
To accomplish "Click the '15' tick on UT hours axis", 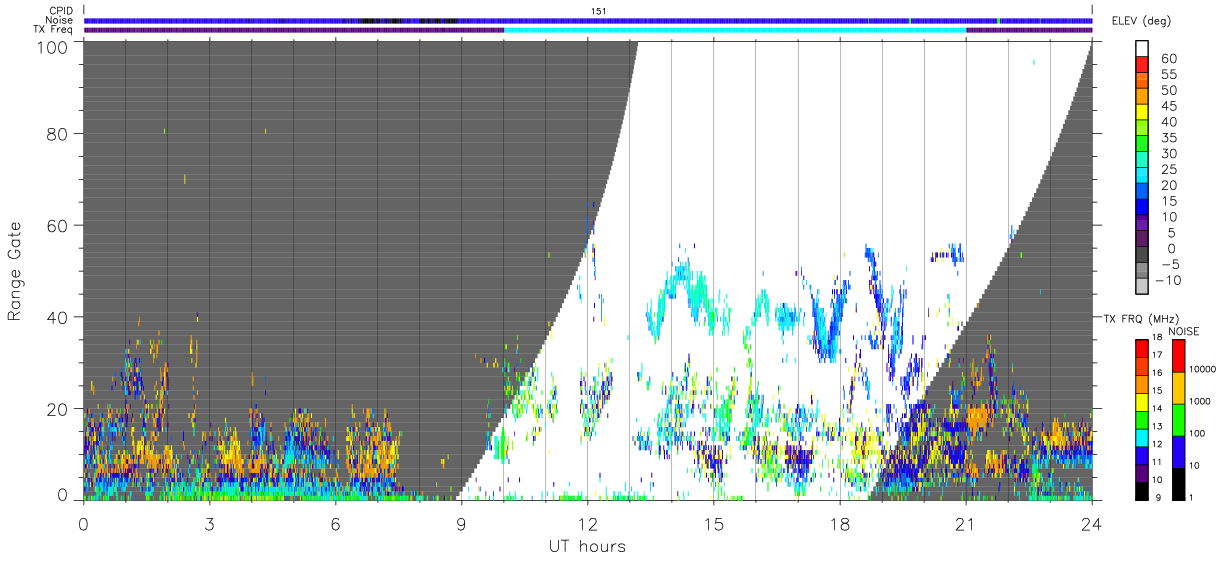I will [x=714, y=524].
